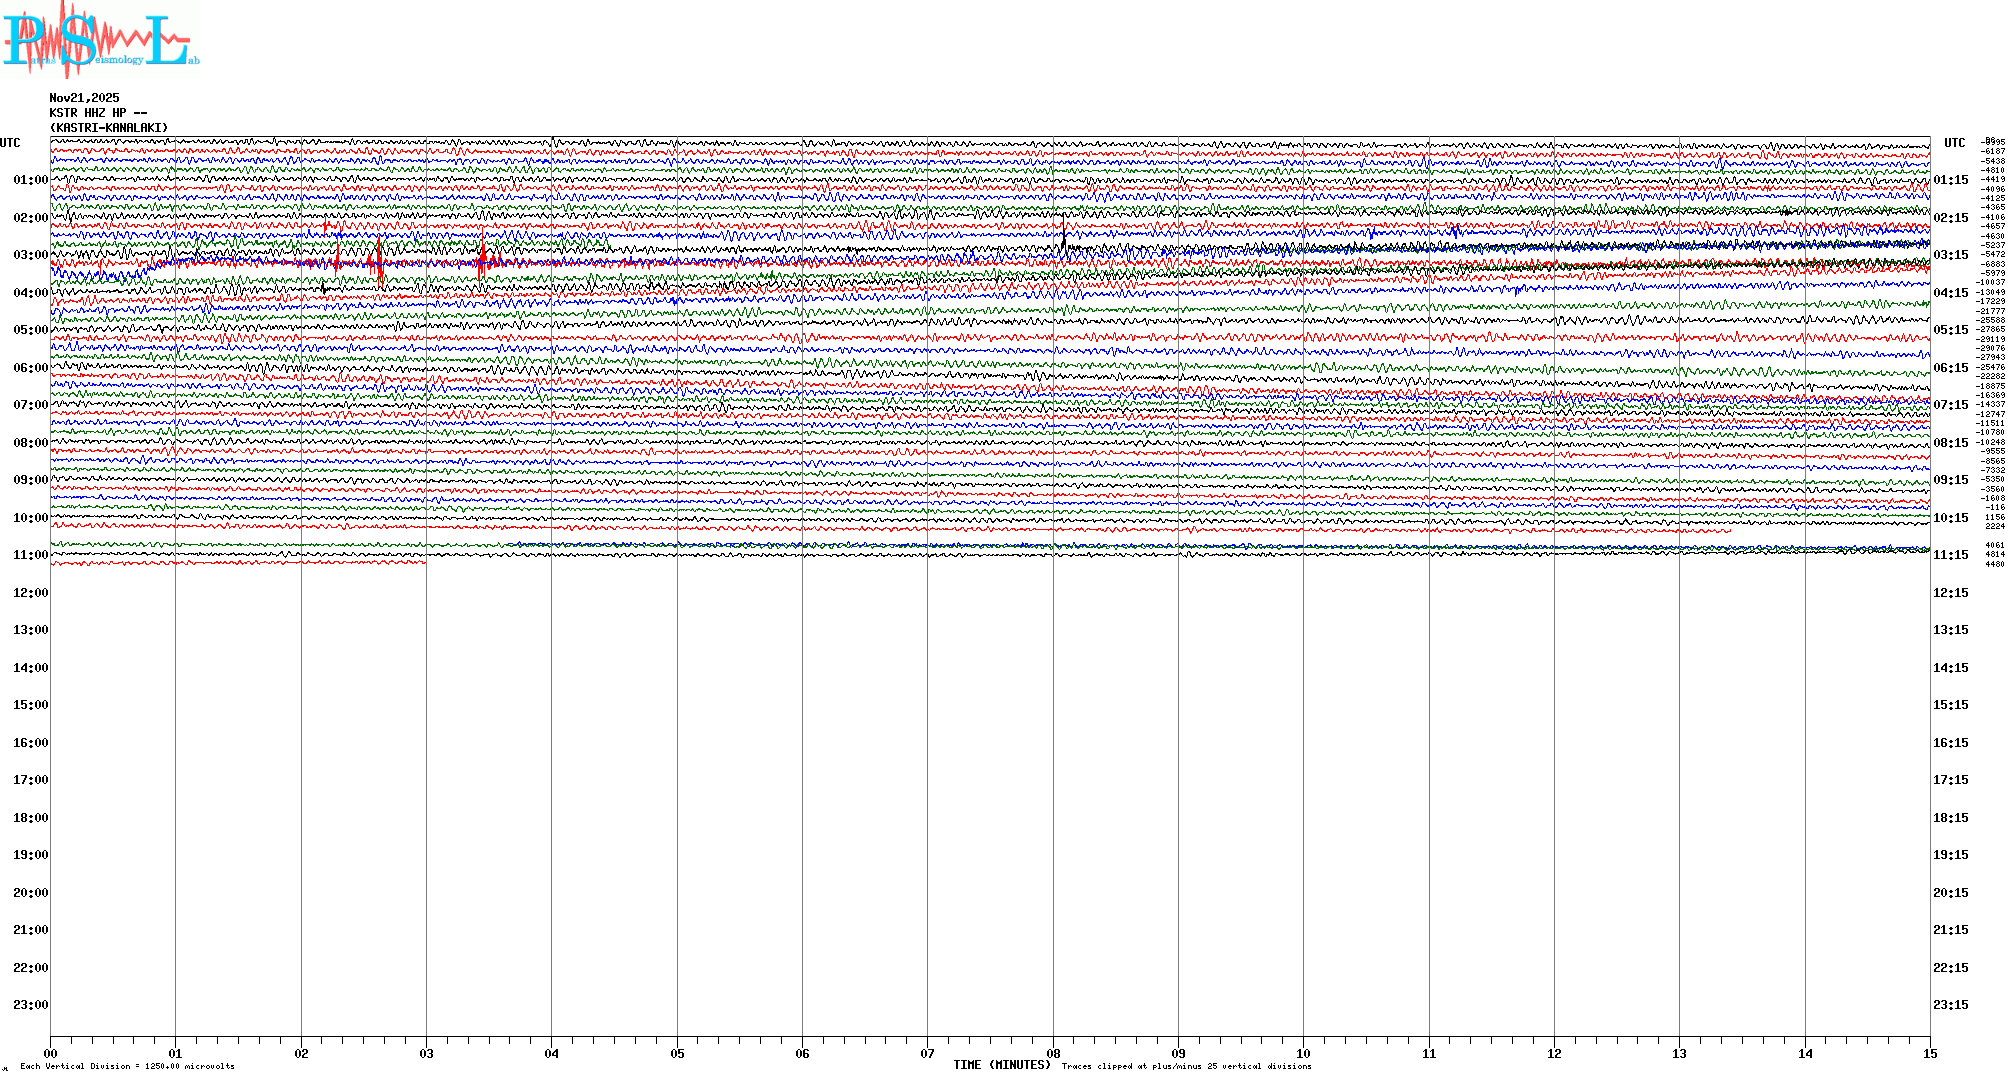Click the (KASTRI-KANALAKI) station name

[x=109, y=128]
